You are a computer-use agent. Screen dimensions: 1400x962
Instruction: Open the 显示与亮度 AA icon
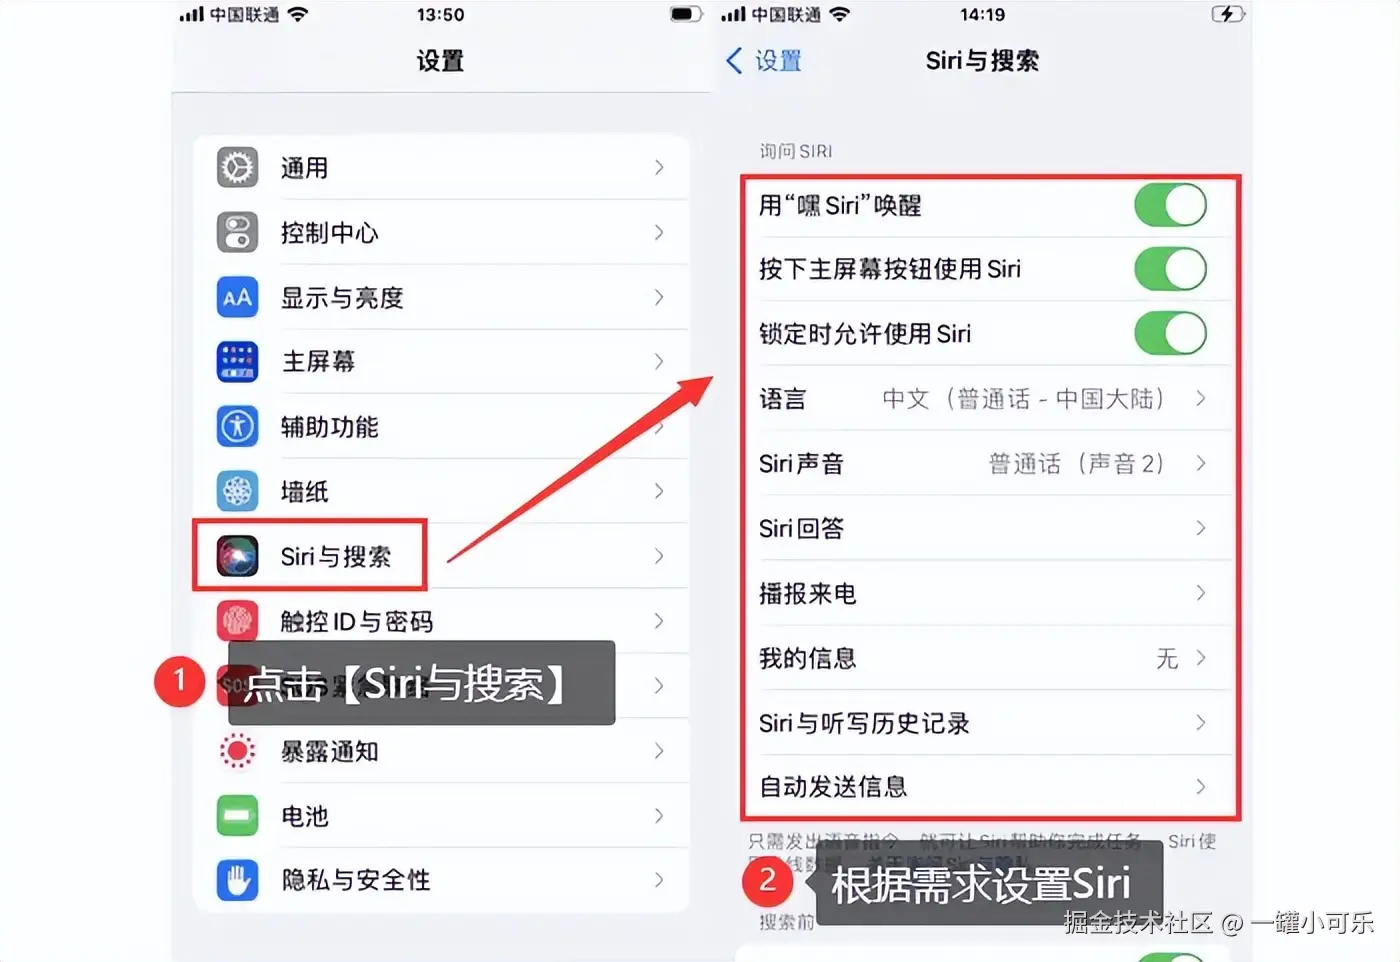click(237, 297)
